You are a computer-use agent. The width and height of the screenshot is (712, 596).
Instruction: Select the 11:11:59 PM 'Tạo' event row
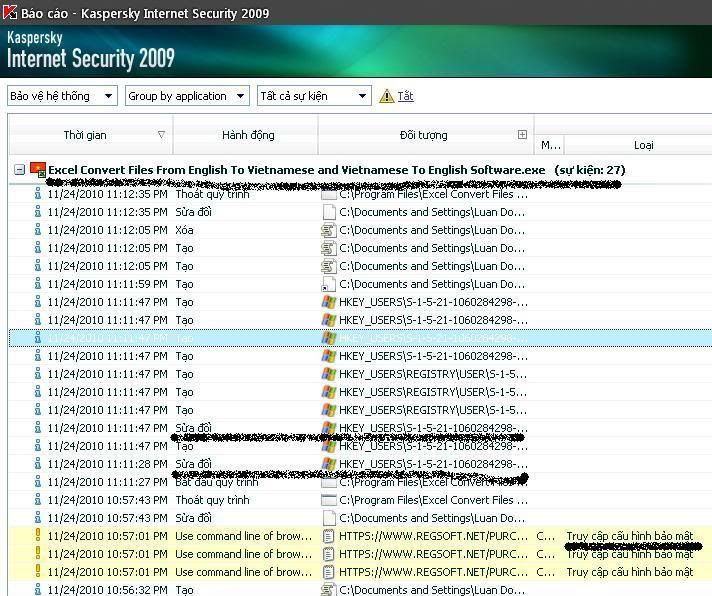pyautogui.click(x=360, y=284)
